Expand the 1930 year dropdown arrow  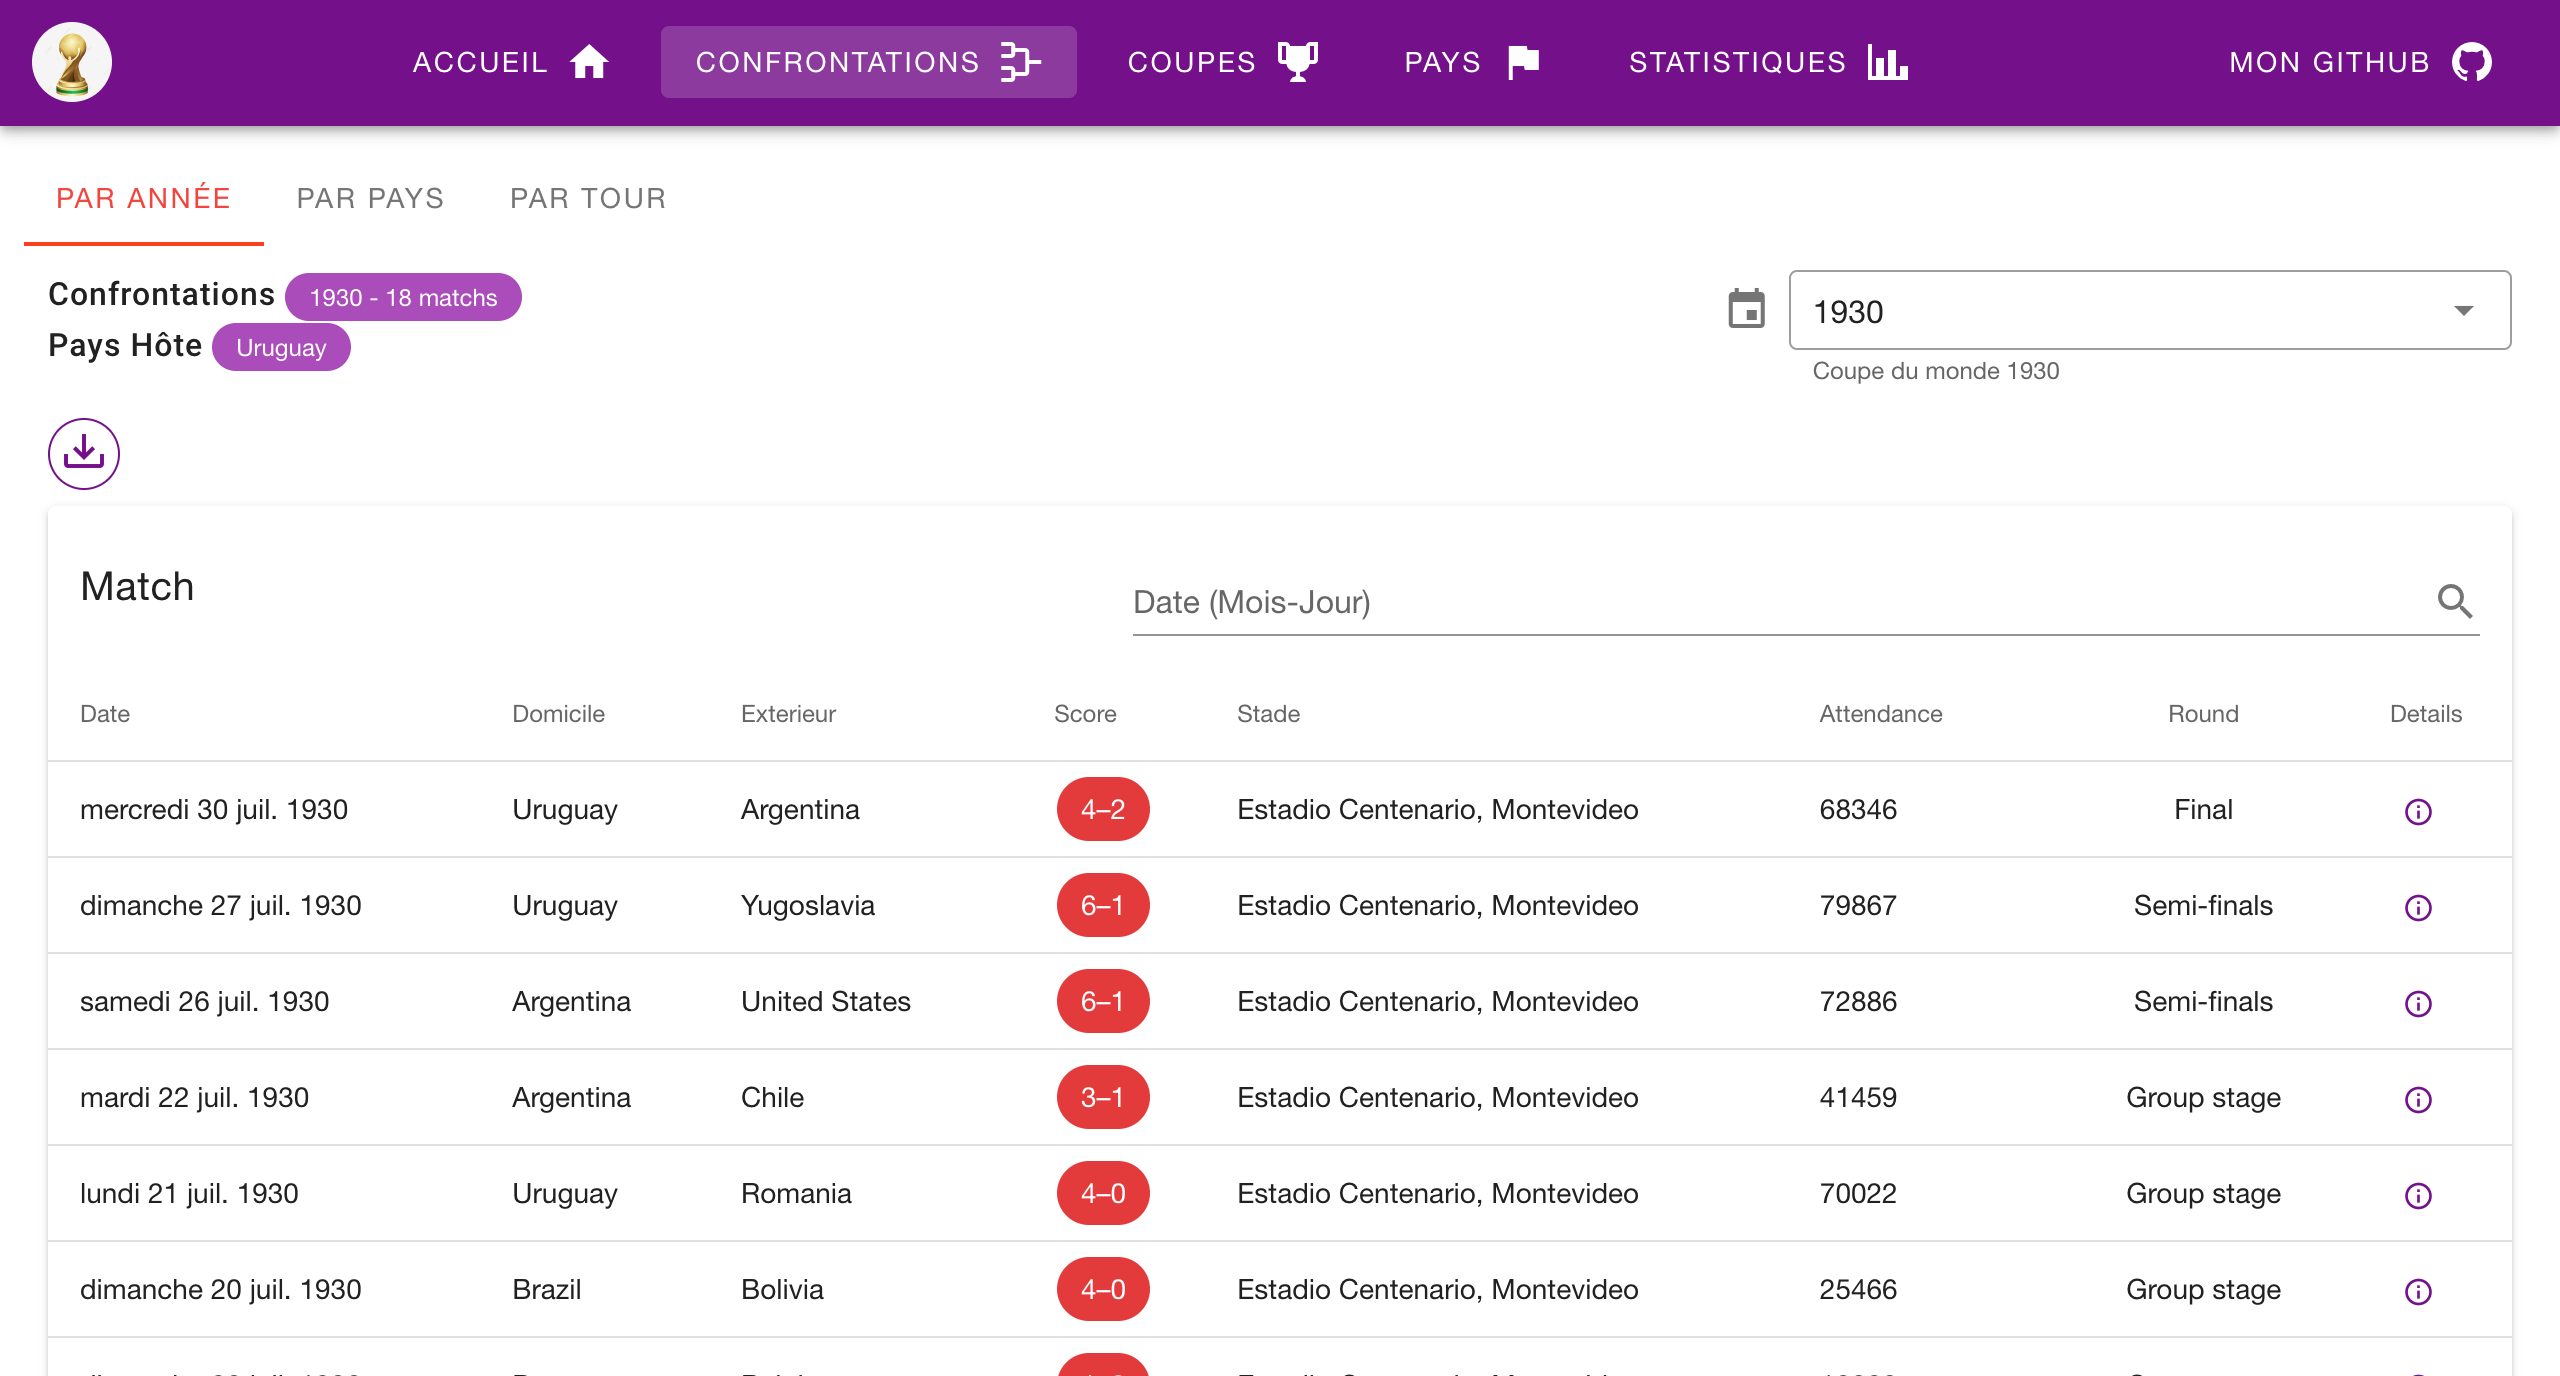pos(2463,310)
